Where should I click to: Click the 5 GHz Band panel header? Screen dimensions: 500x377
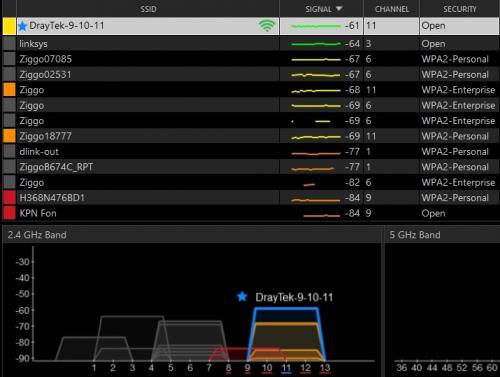(x=442, y=235)
